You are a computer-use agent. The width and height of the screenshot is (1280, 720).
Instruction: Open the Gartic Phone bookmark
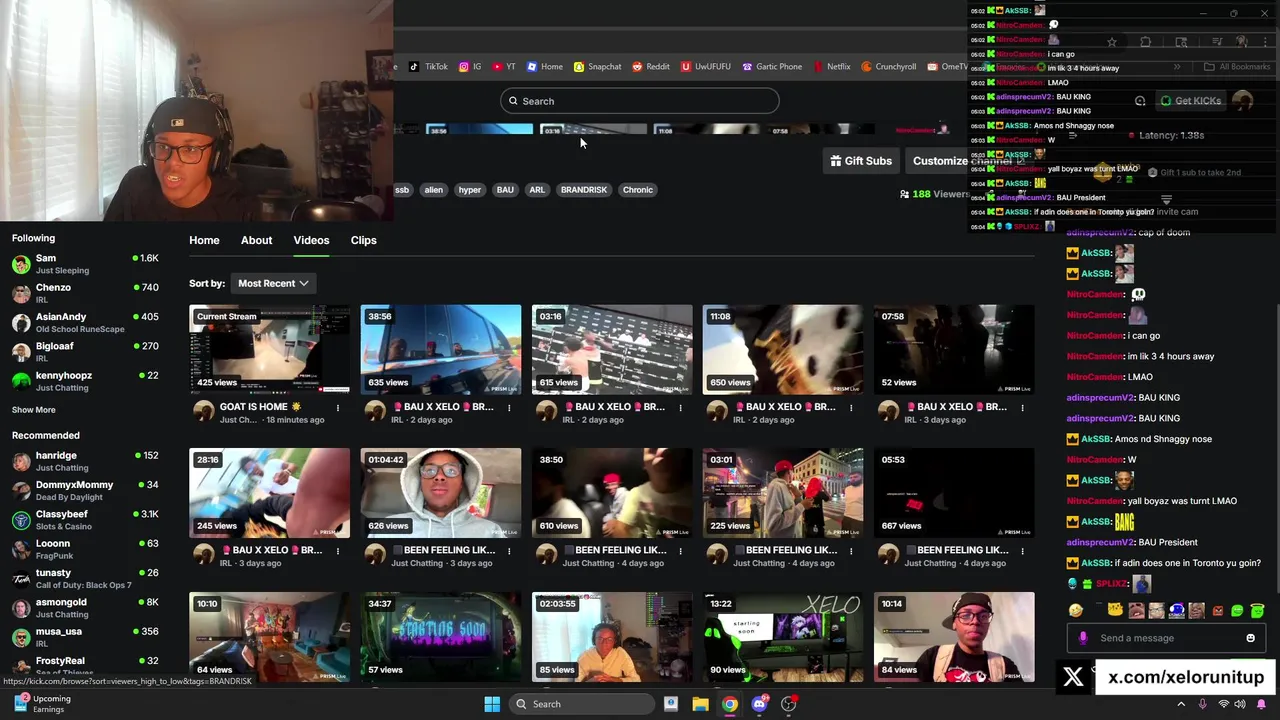(x=771, y=67)
